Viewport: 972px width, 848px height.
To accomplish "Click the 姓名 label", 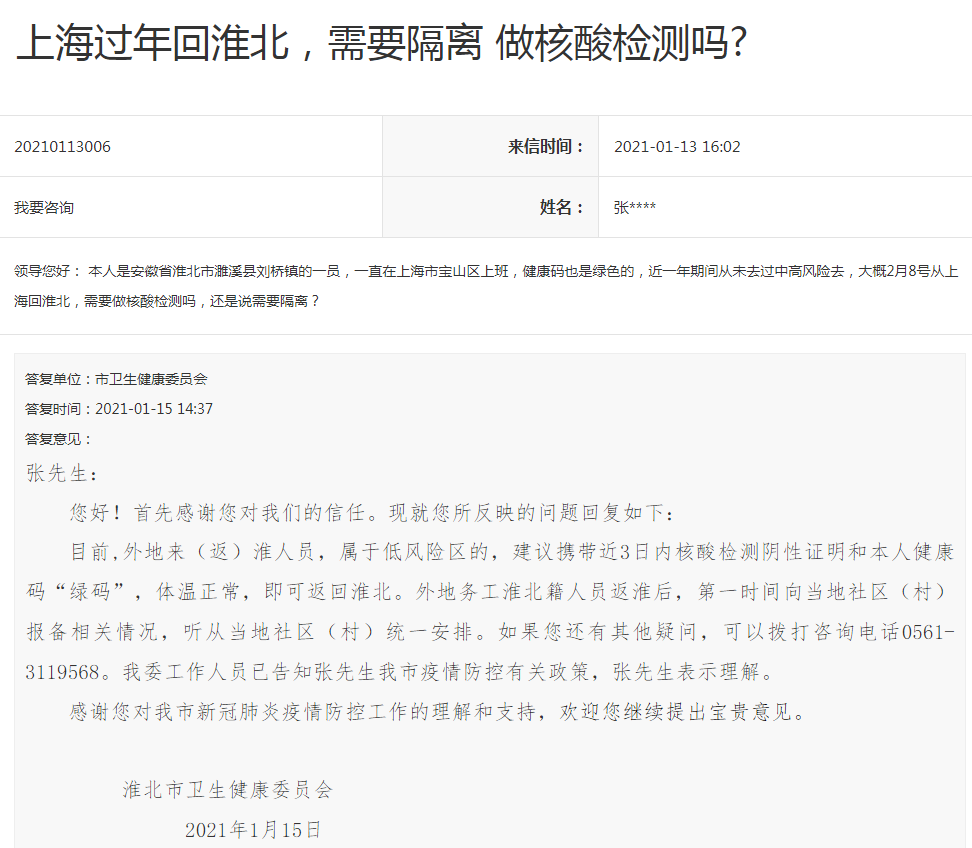I will click(562, 208).
